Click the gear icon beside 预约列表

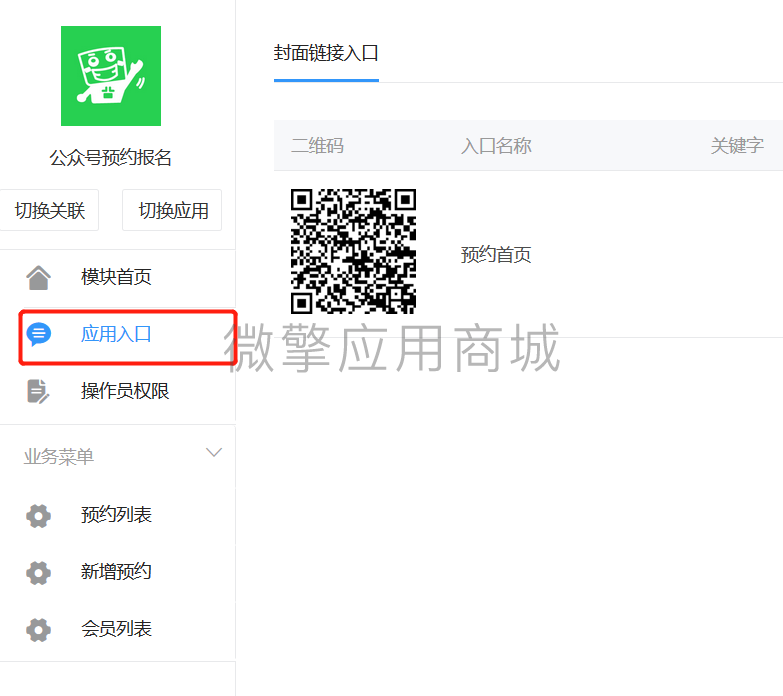tap(38, 515)
